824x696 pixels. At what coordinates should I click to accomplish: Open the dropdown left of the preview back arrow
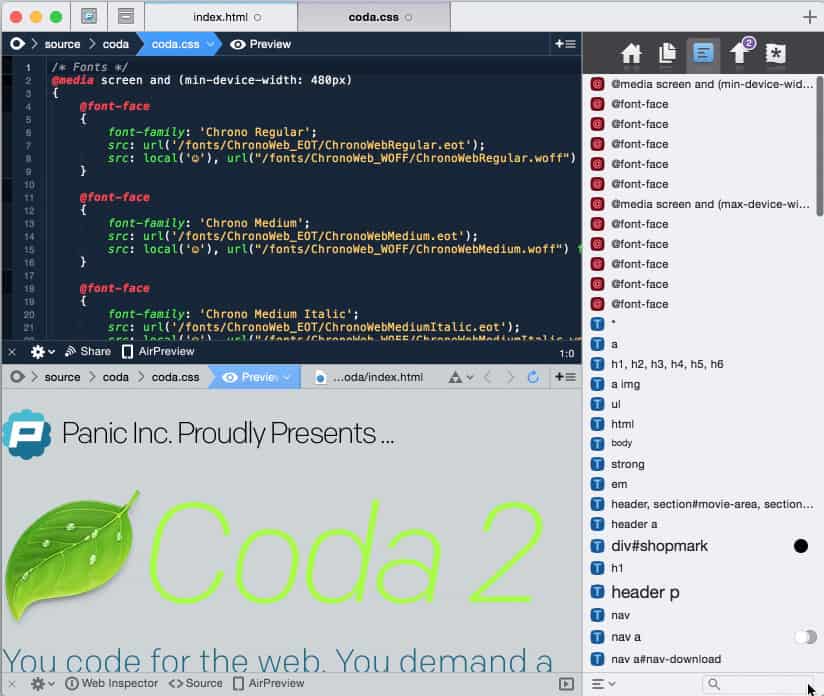click(461, 377)
